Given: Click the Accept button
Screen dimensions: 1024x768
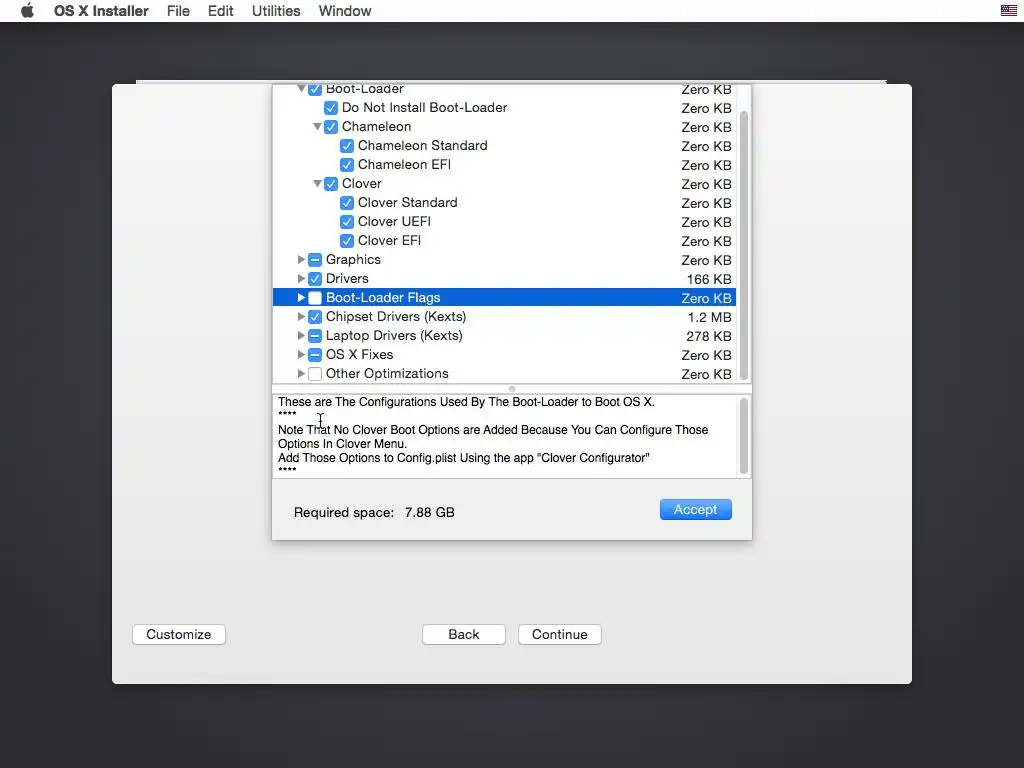Looking at the screenshot, I should click(696, 509).
